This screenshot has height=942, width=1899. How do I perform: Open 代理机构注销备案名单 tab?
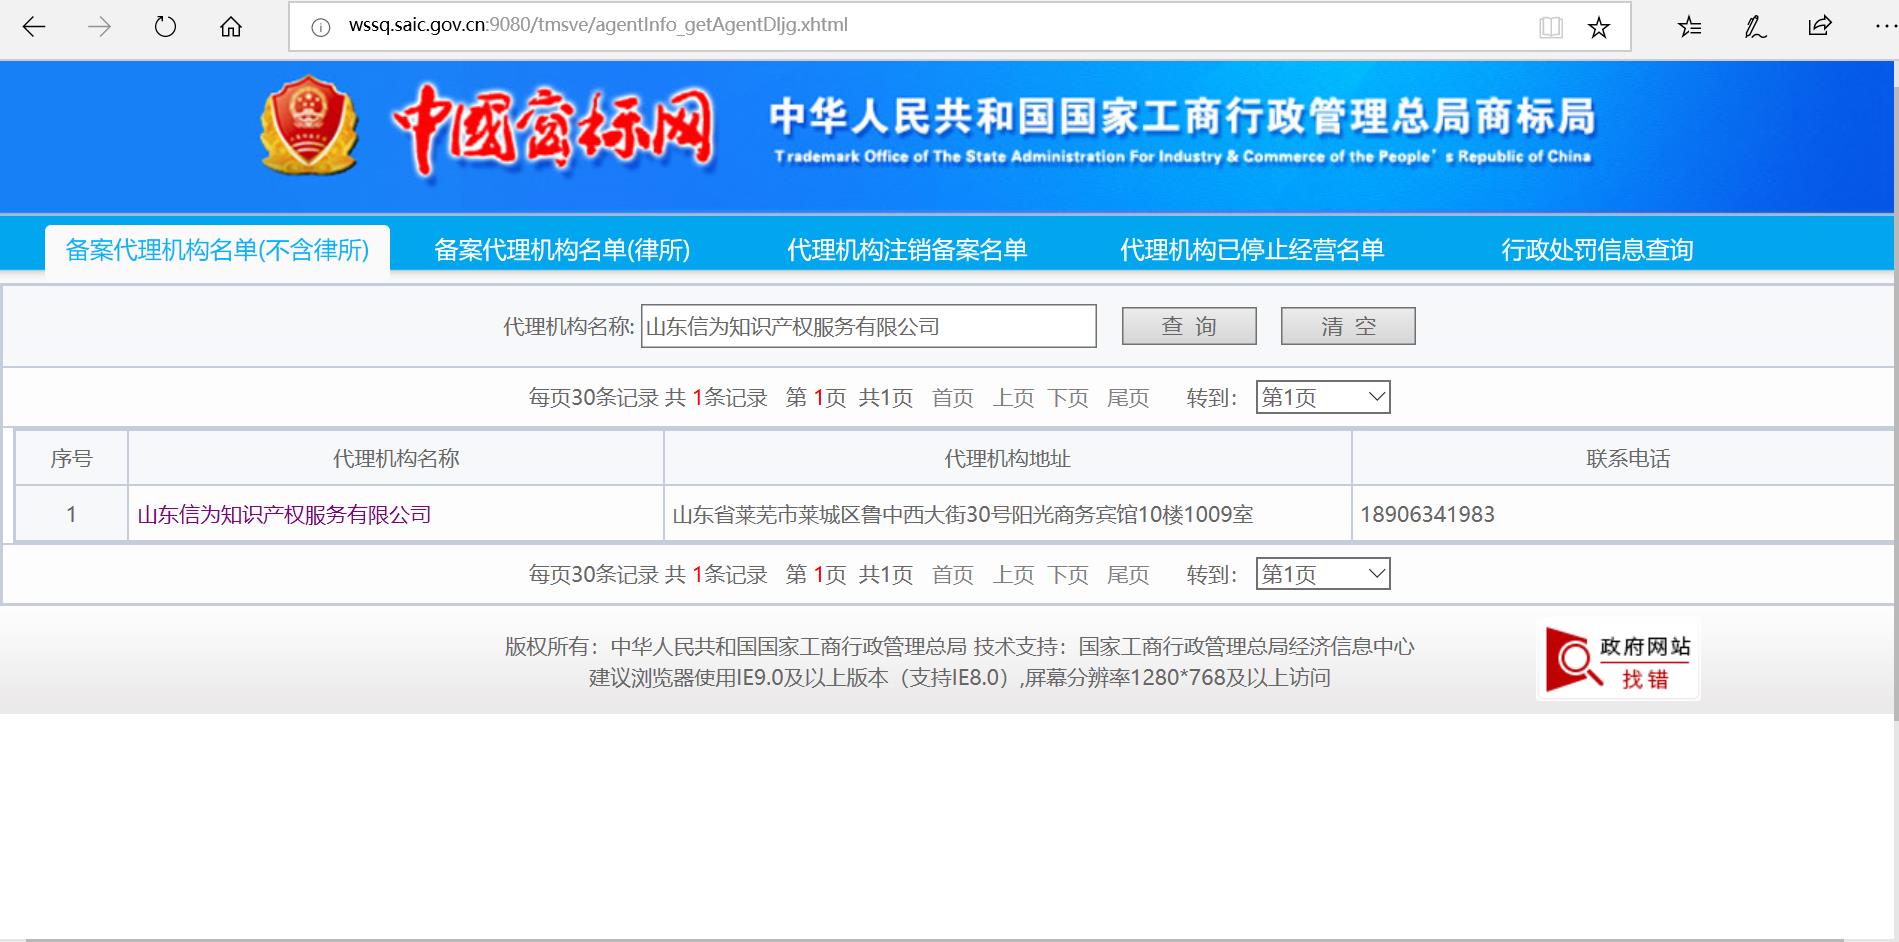907,250
